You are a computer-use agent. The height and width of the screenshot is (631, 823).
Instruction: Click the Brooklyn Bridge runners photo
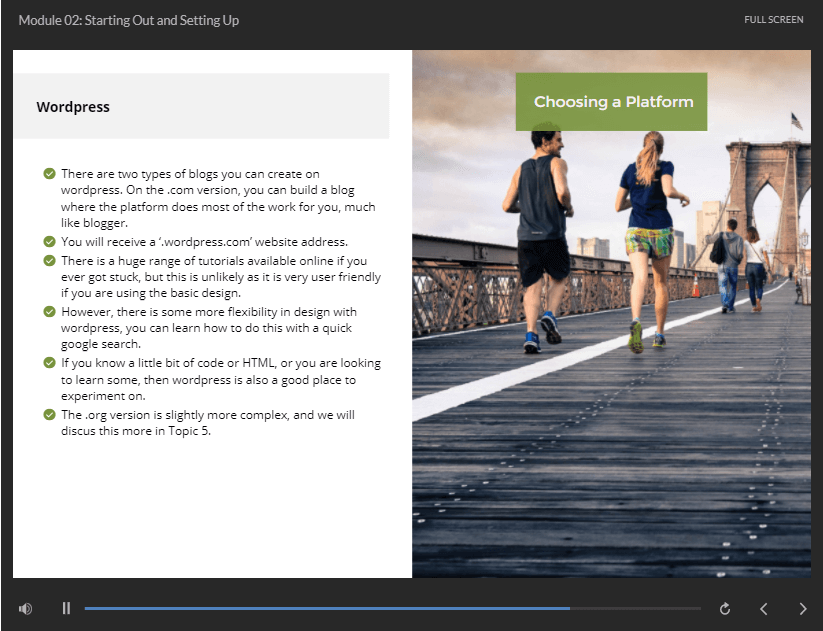[611, 314]
